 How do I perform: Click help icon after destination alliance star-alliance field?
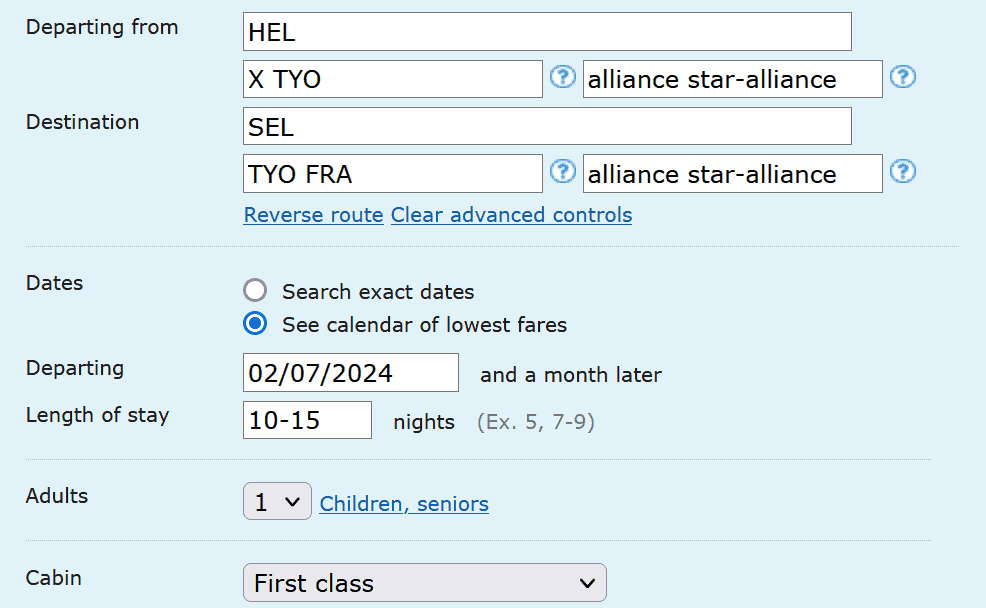(903, 171)
